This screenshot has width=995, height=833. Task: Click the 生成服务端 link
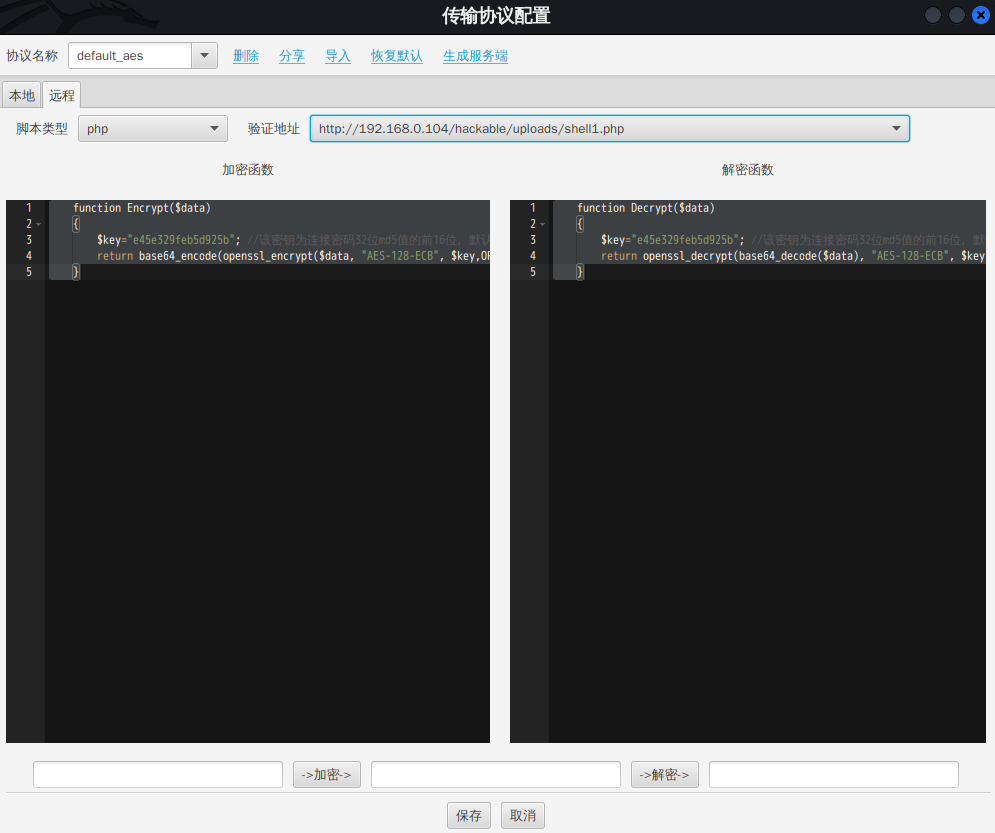475,56
